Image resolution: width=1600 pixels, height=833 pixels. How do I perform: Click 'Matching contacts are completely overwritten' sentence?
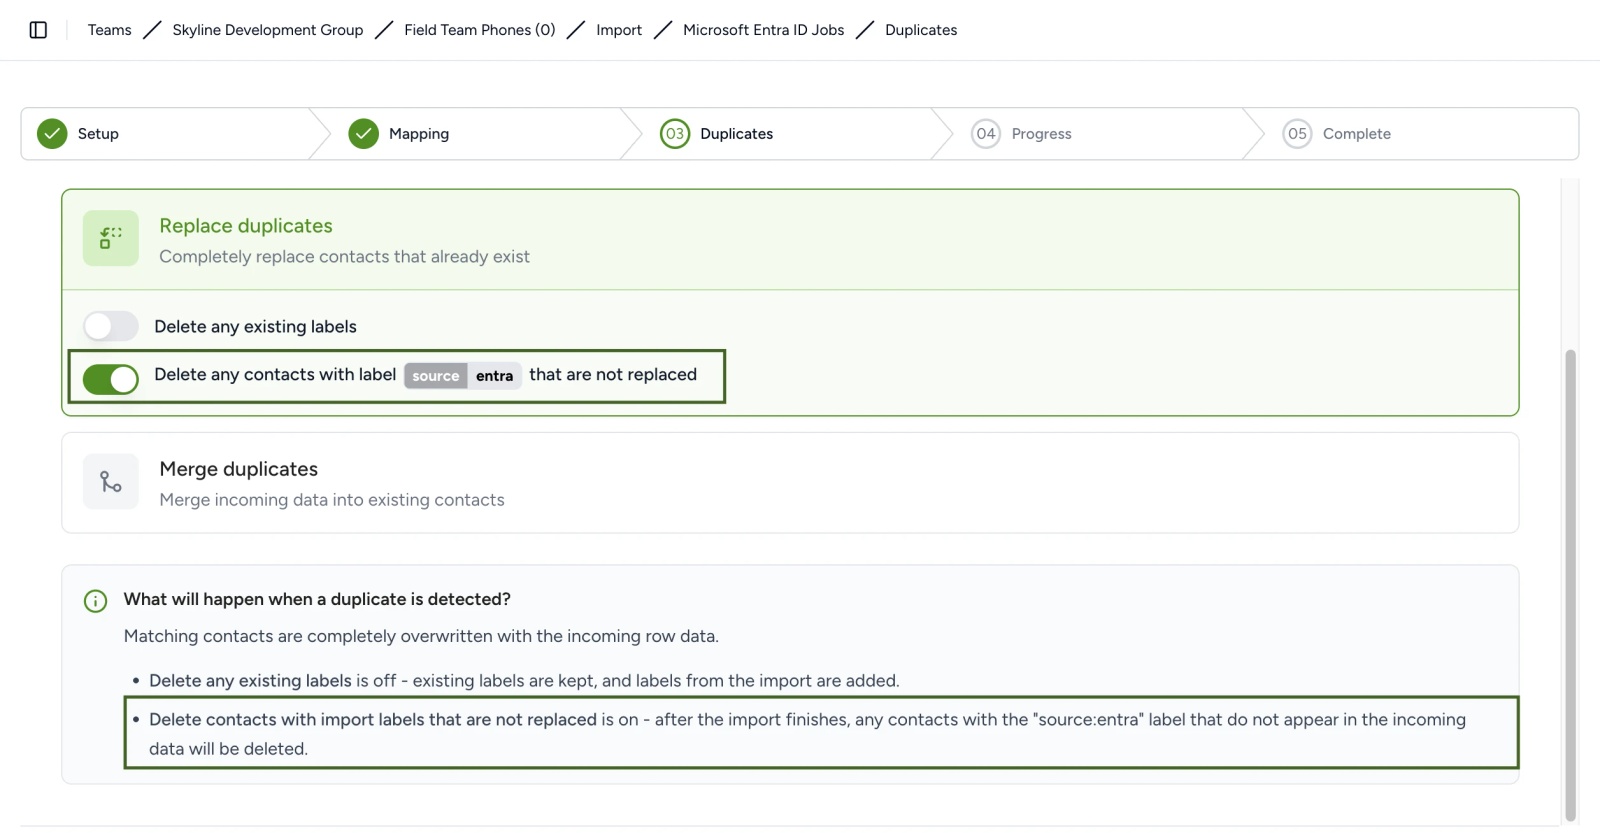tap(421, 636)
